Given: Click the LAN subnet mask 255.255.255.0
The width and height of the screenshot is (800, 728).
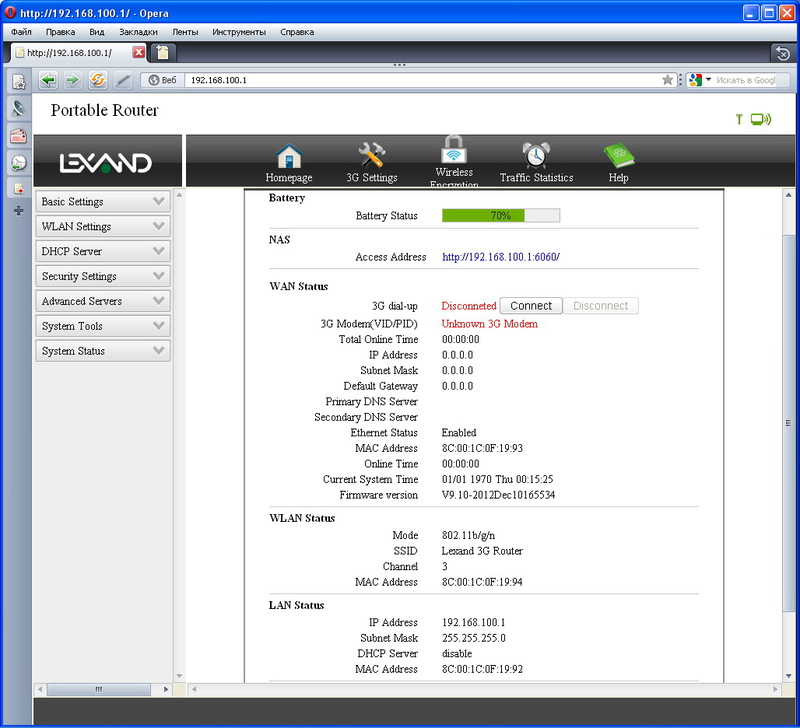Looking at the screenshot, I should [x=473, y=638].
